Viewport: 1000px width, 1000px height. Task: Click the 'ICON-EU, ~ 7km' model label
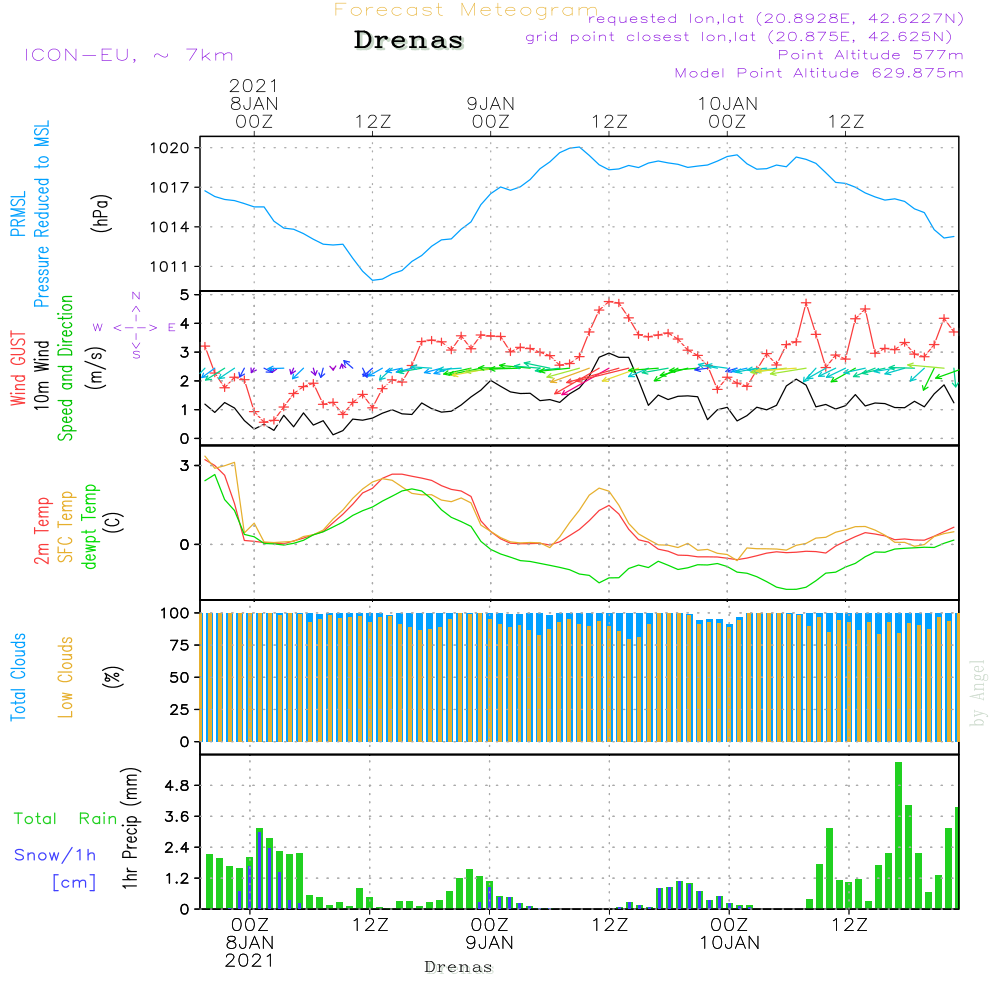tap(129, 55)
